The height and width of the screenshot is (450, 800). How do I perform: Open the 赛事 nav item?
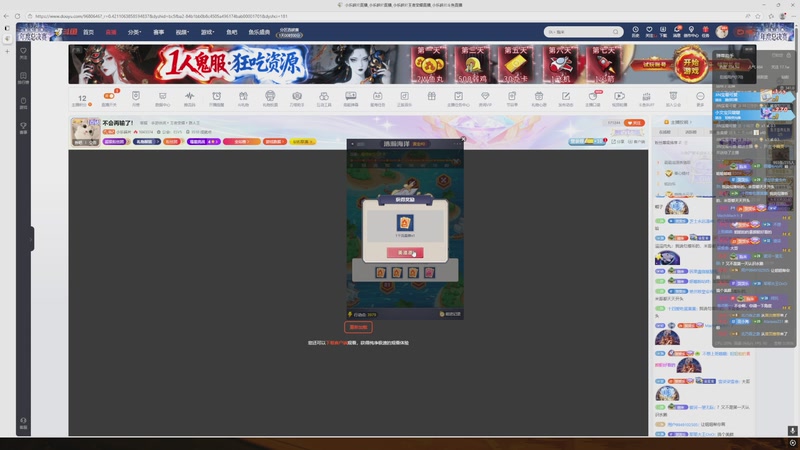pos(159,32)
